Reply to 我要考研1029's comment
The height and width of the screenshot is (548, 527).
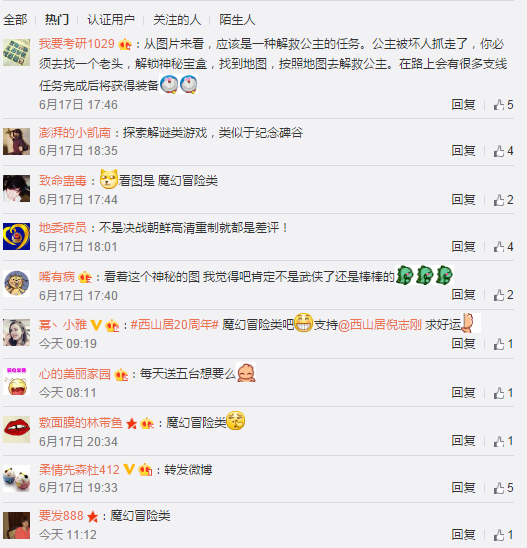[x=463, y=104]
